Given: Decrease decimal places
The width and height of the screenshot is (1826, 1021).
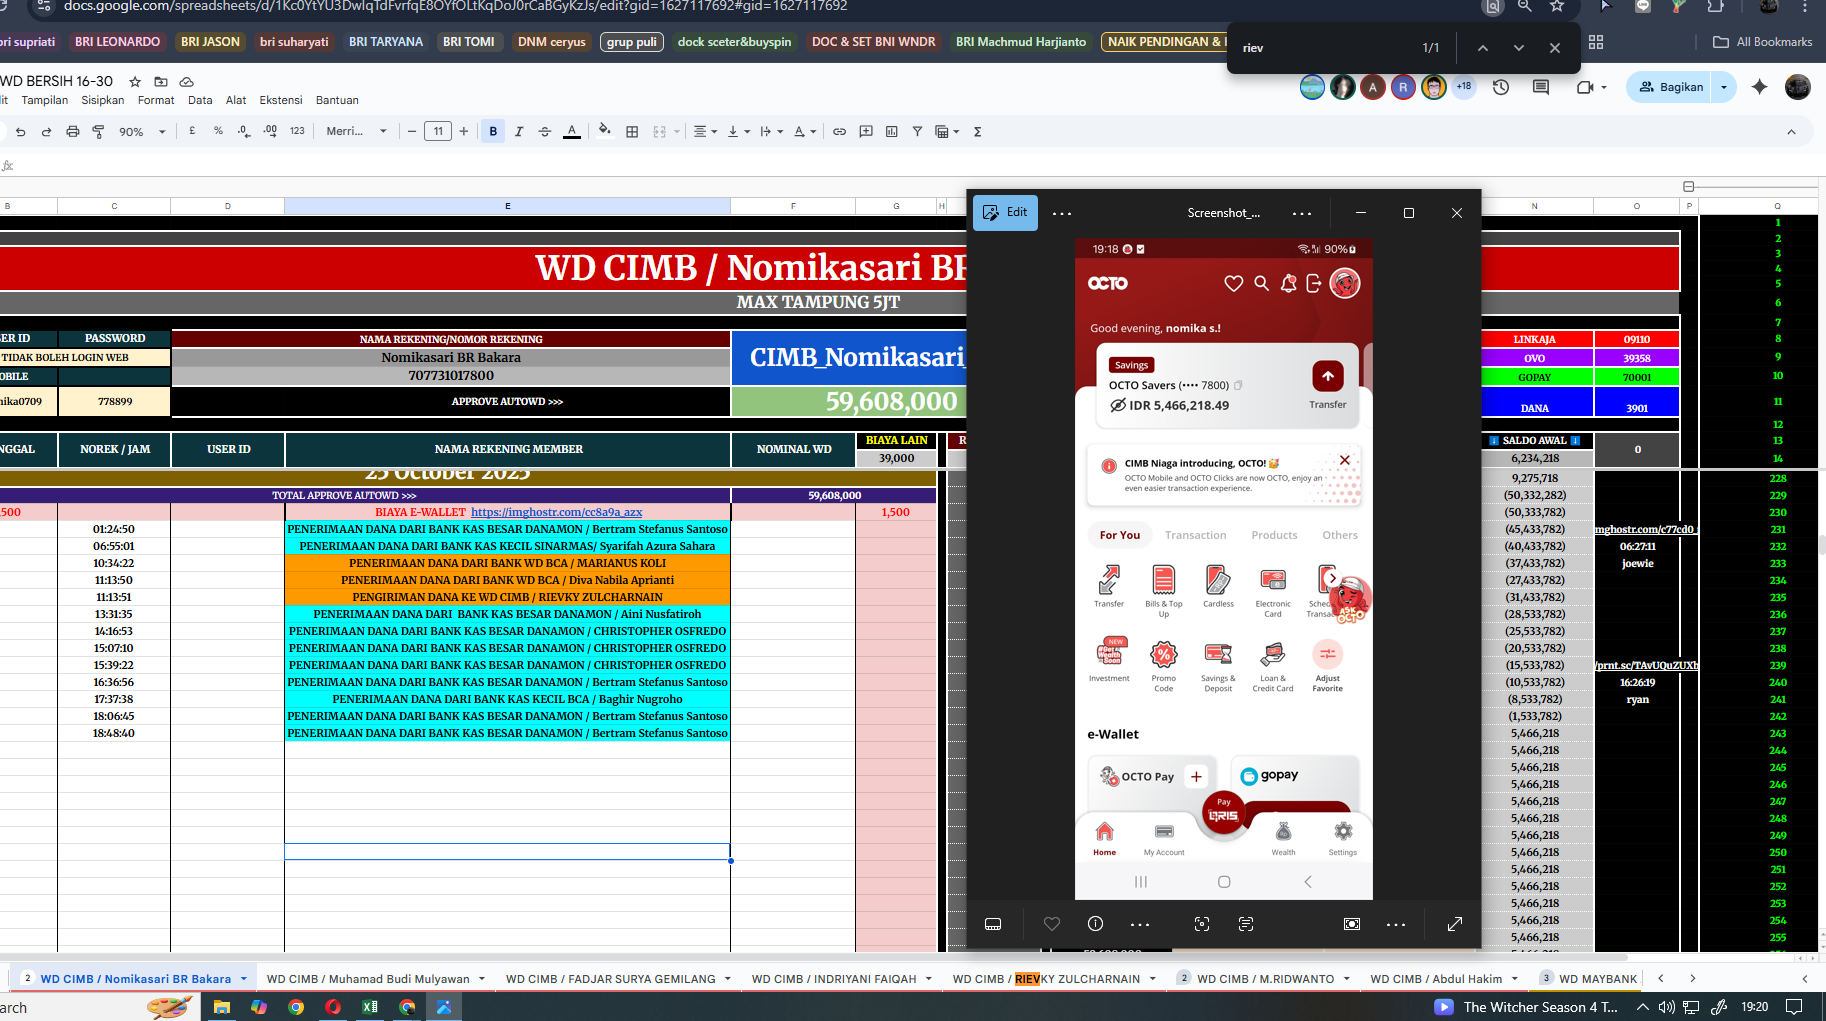Looking at the screenshot, I should (244, 131).
